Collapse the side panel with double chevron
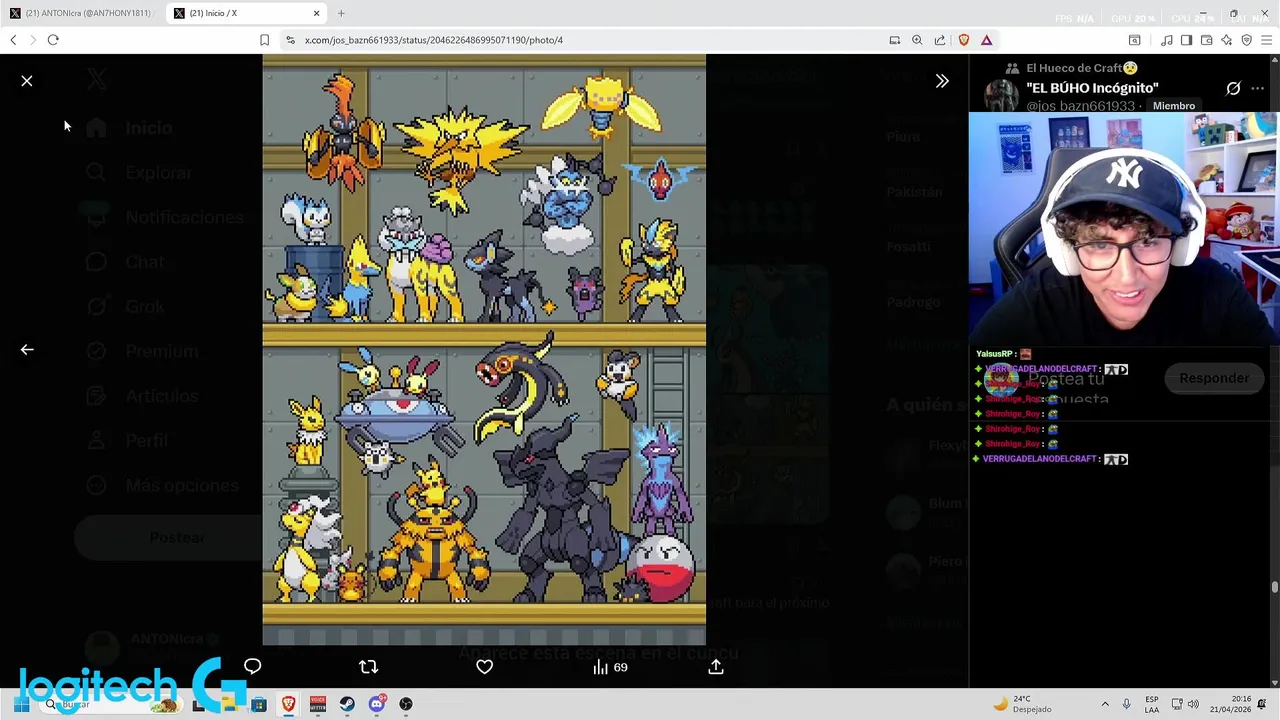 coord(942,81)
